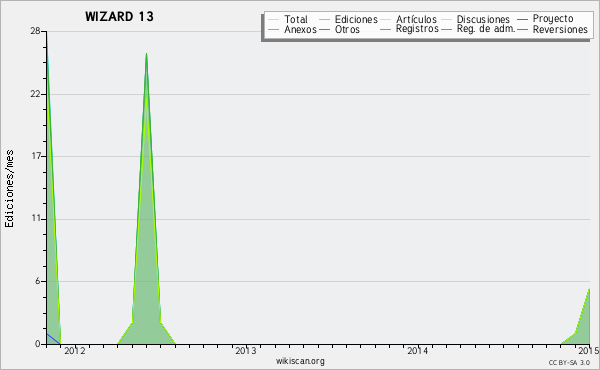Select the Ediciones legend entry
Image resolution: width=600 pixels, height=370 pixels.
click(348, 19)
